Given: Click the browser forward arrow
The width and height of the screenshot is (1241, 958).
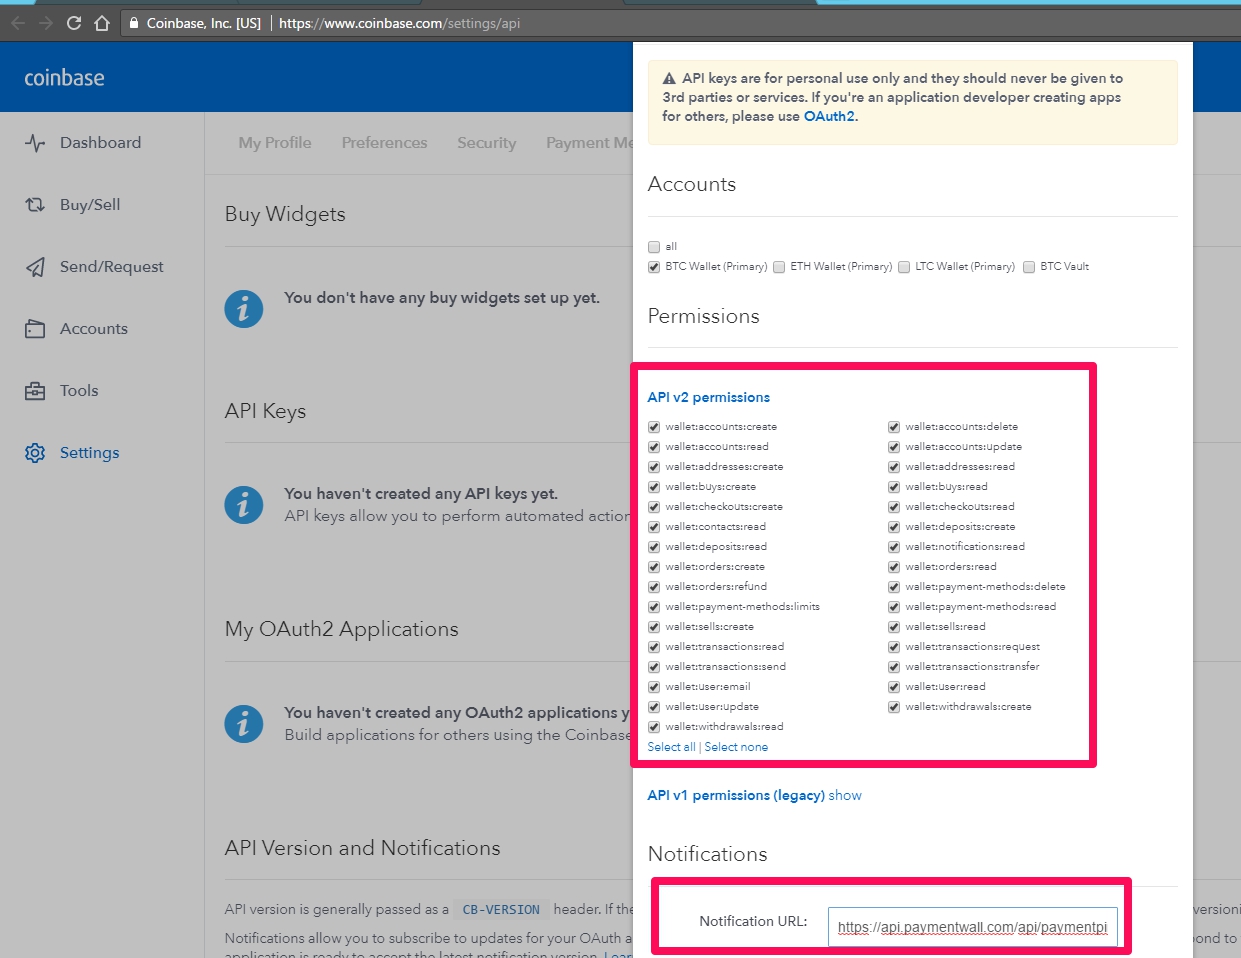Looking at the screenshot, I should 46,23.
